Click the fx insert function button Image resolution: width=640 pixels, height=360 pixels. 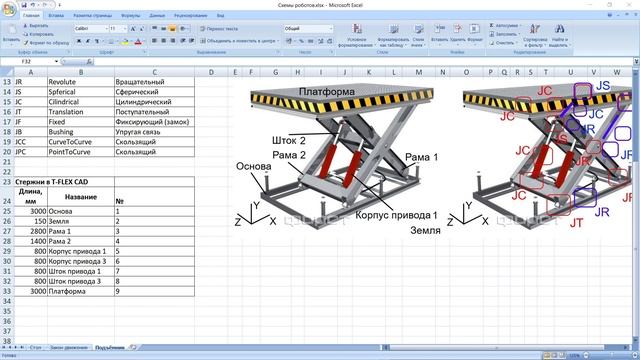pyautogui.click(x=89, y=61)
